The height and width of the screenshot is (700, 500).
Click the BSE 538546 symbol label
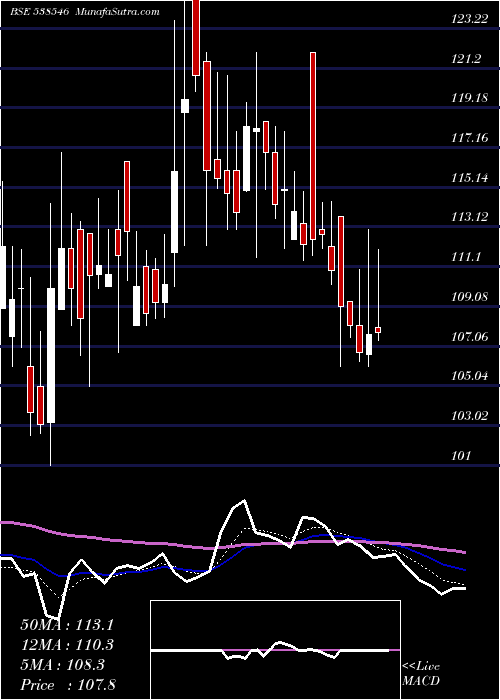(x=39, y=12)
